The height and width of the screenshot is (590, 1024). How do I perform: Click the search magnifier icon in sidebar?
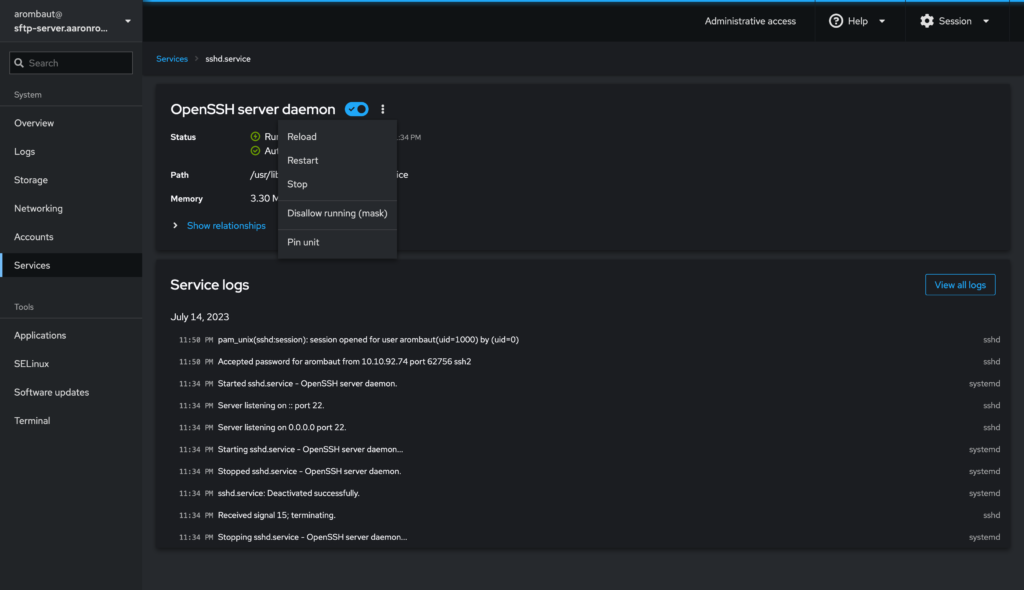coord(19,63)
